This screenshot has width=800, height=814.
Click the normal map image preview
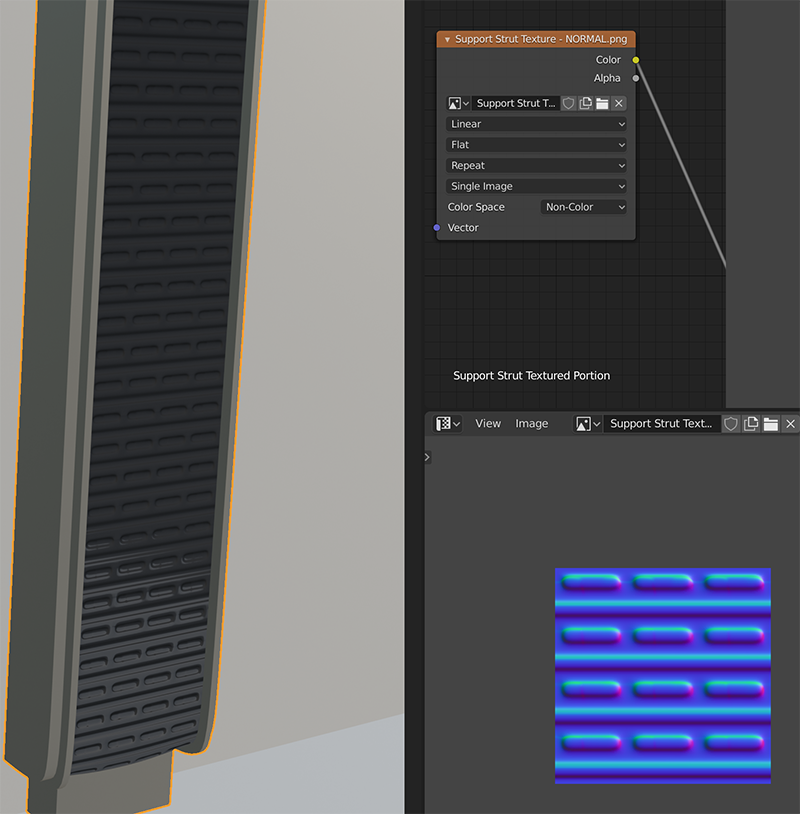[x=663, y=675]
